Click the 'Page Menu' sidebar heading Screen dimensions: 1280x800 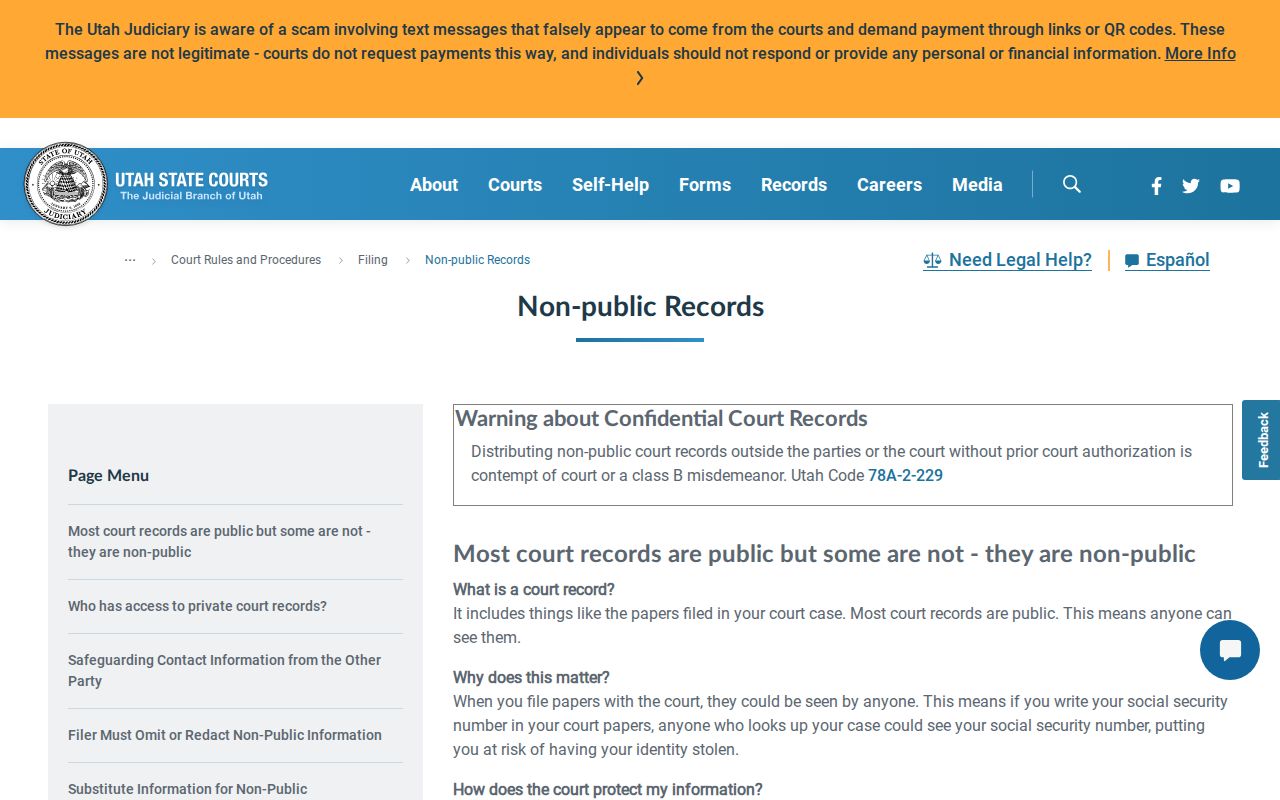tap(108, 475)
